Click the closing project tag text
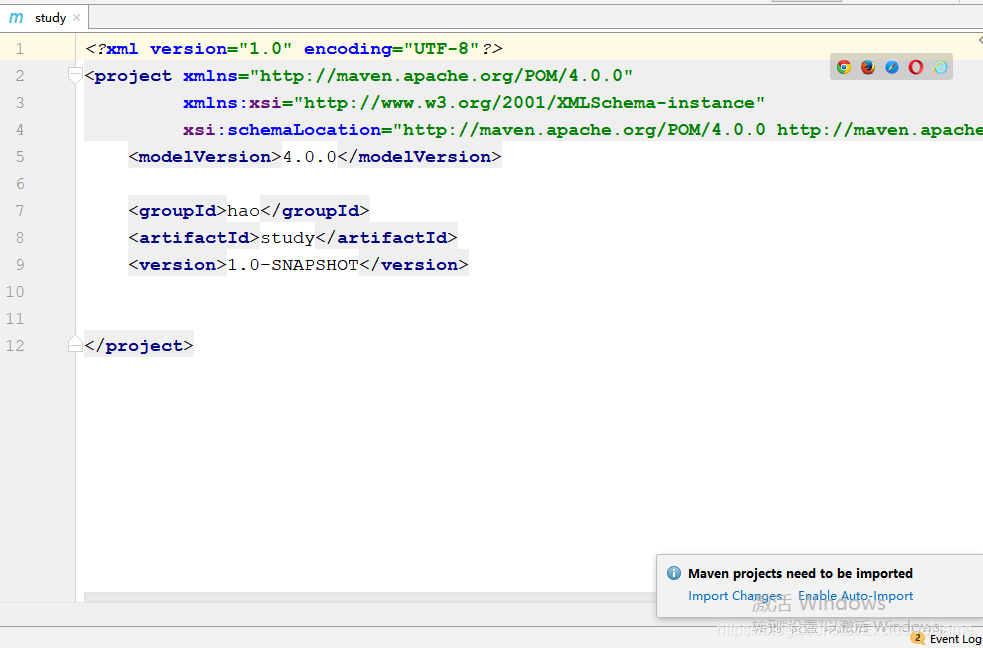The image size is (983, 648). [x=139, y=345]
